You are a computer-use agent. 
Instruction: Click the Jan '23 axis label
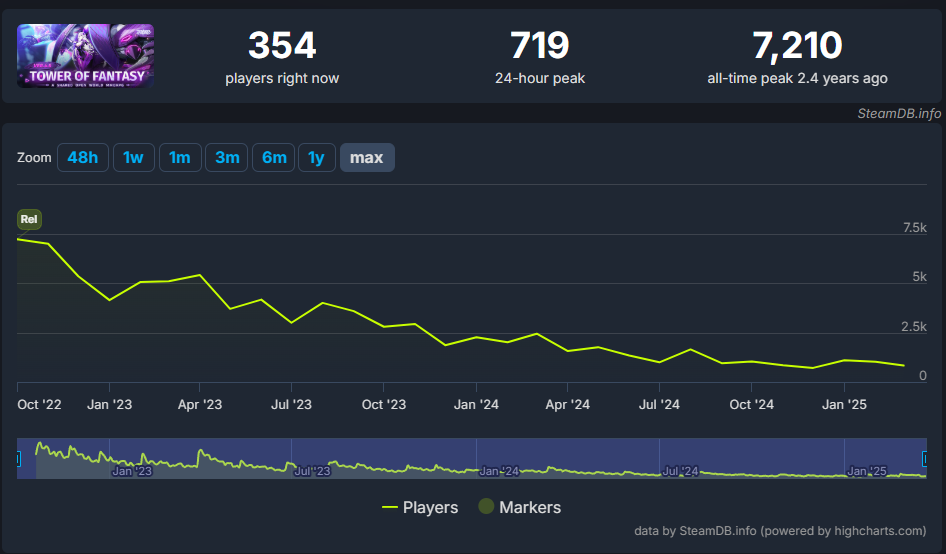point(109,404)
